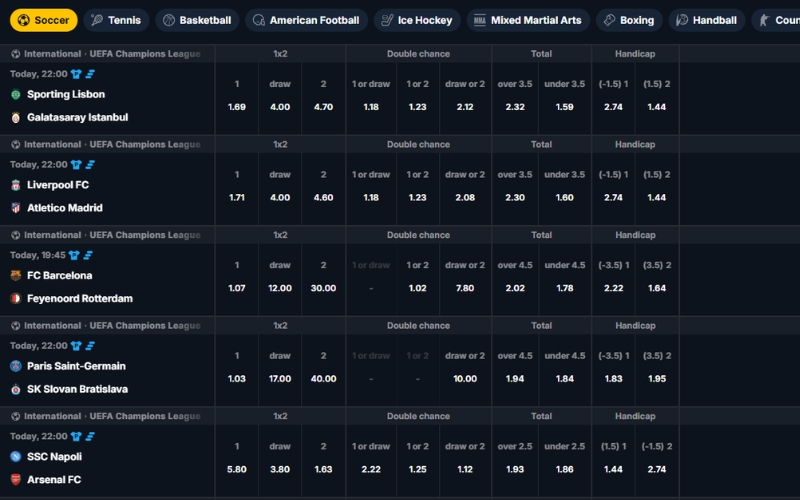Image resolution: width=800 pixels, height=500 pixels.
Task: Click the glove icon in Boxing tab
Action: [609, 20]
